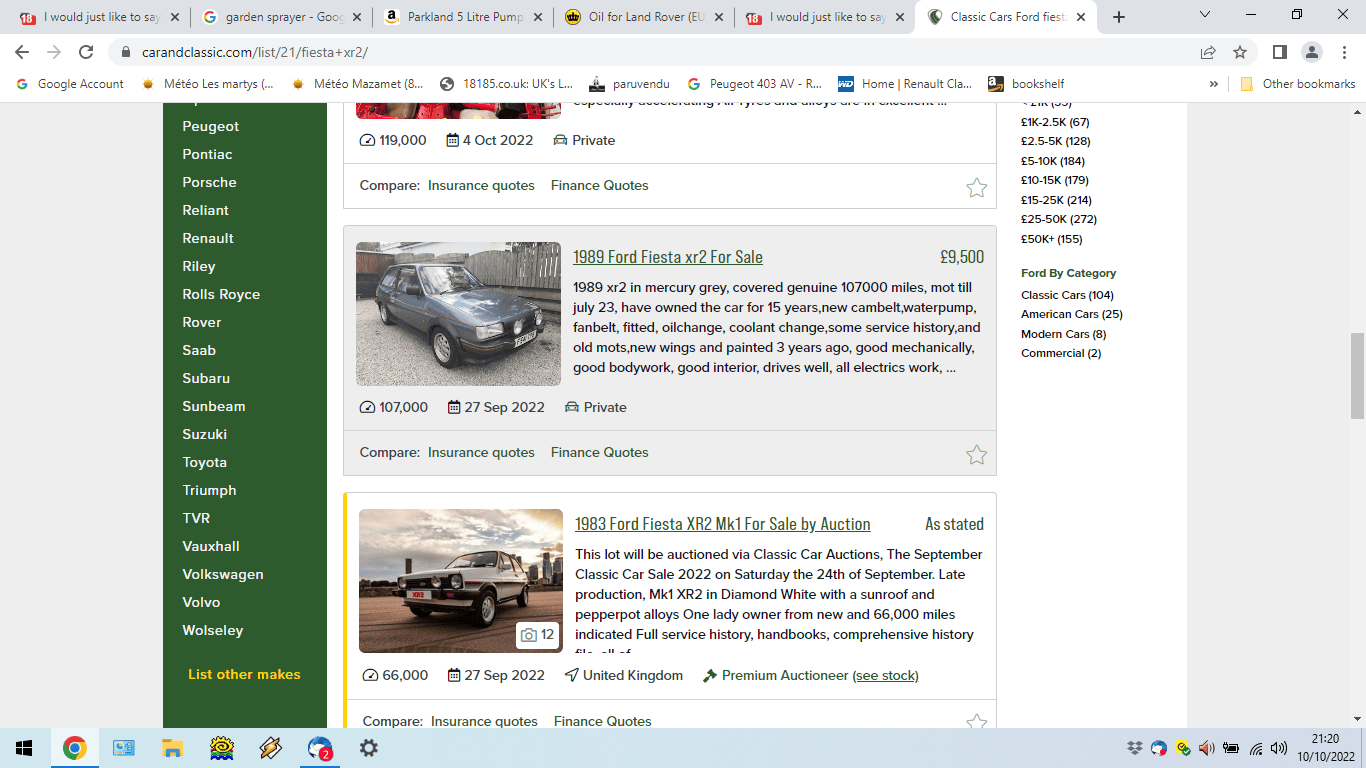Image resolution: width=1366 pixels, height=768 pixels.
Task: Open Thunderbird mail taskbar icon
Action: coord(320,748)
